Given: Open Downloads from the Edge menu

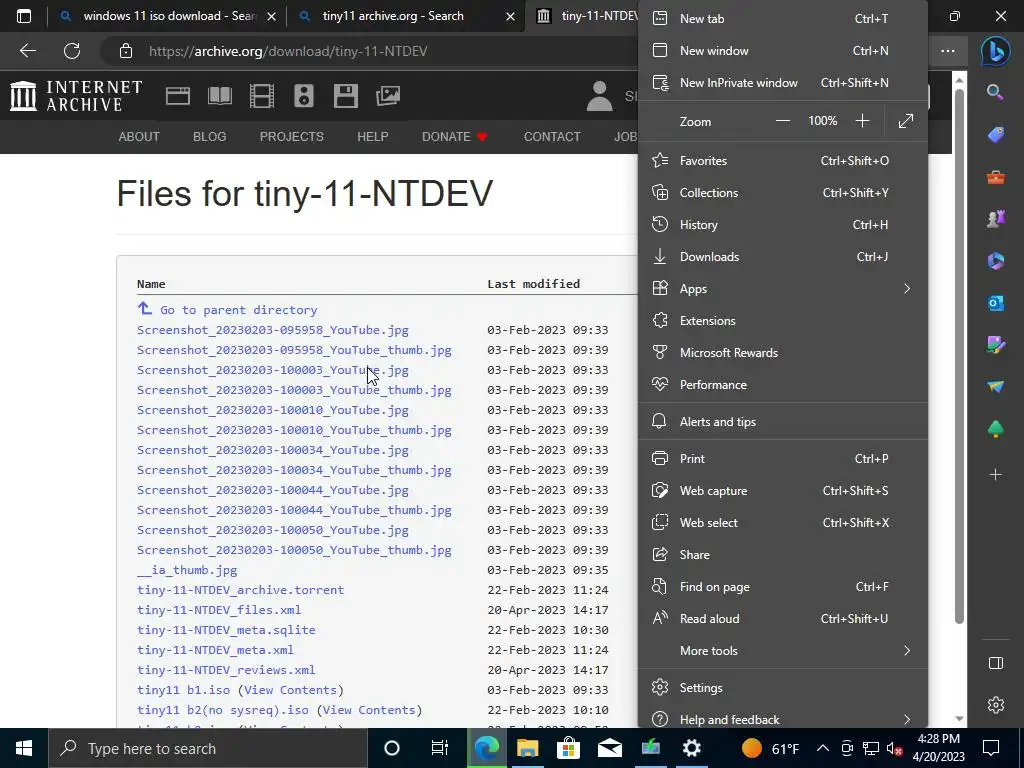Looking at the screenshot, I should coord(782,257).
